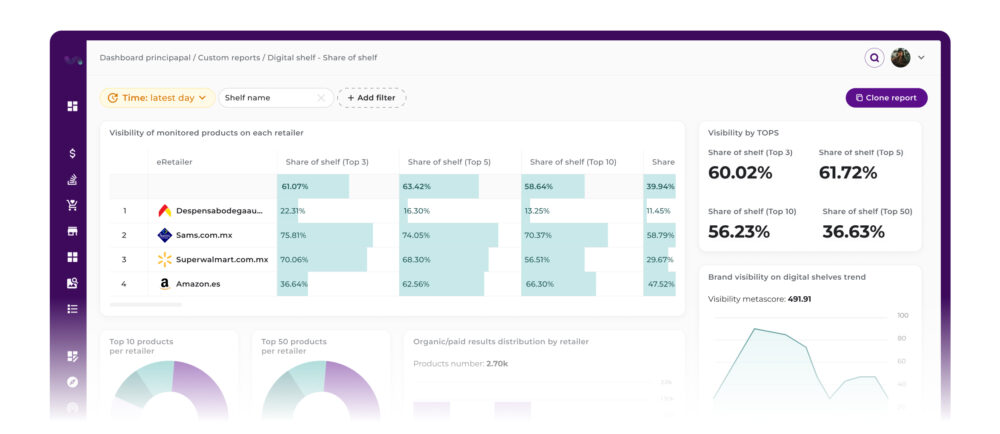
Task: Click the Walmart spark logo icon
Action: pos(165,259)
